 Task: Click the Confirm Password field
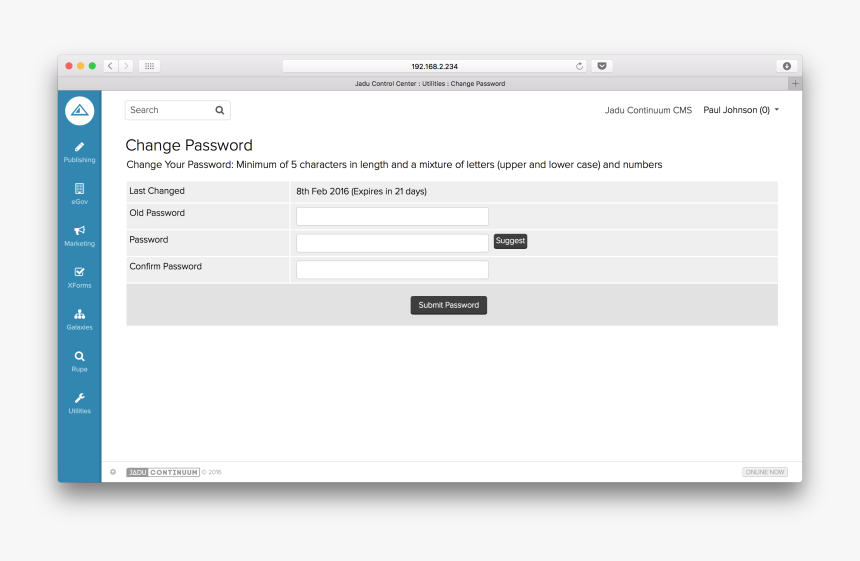[x=392, y=269]
